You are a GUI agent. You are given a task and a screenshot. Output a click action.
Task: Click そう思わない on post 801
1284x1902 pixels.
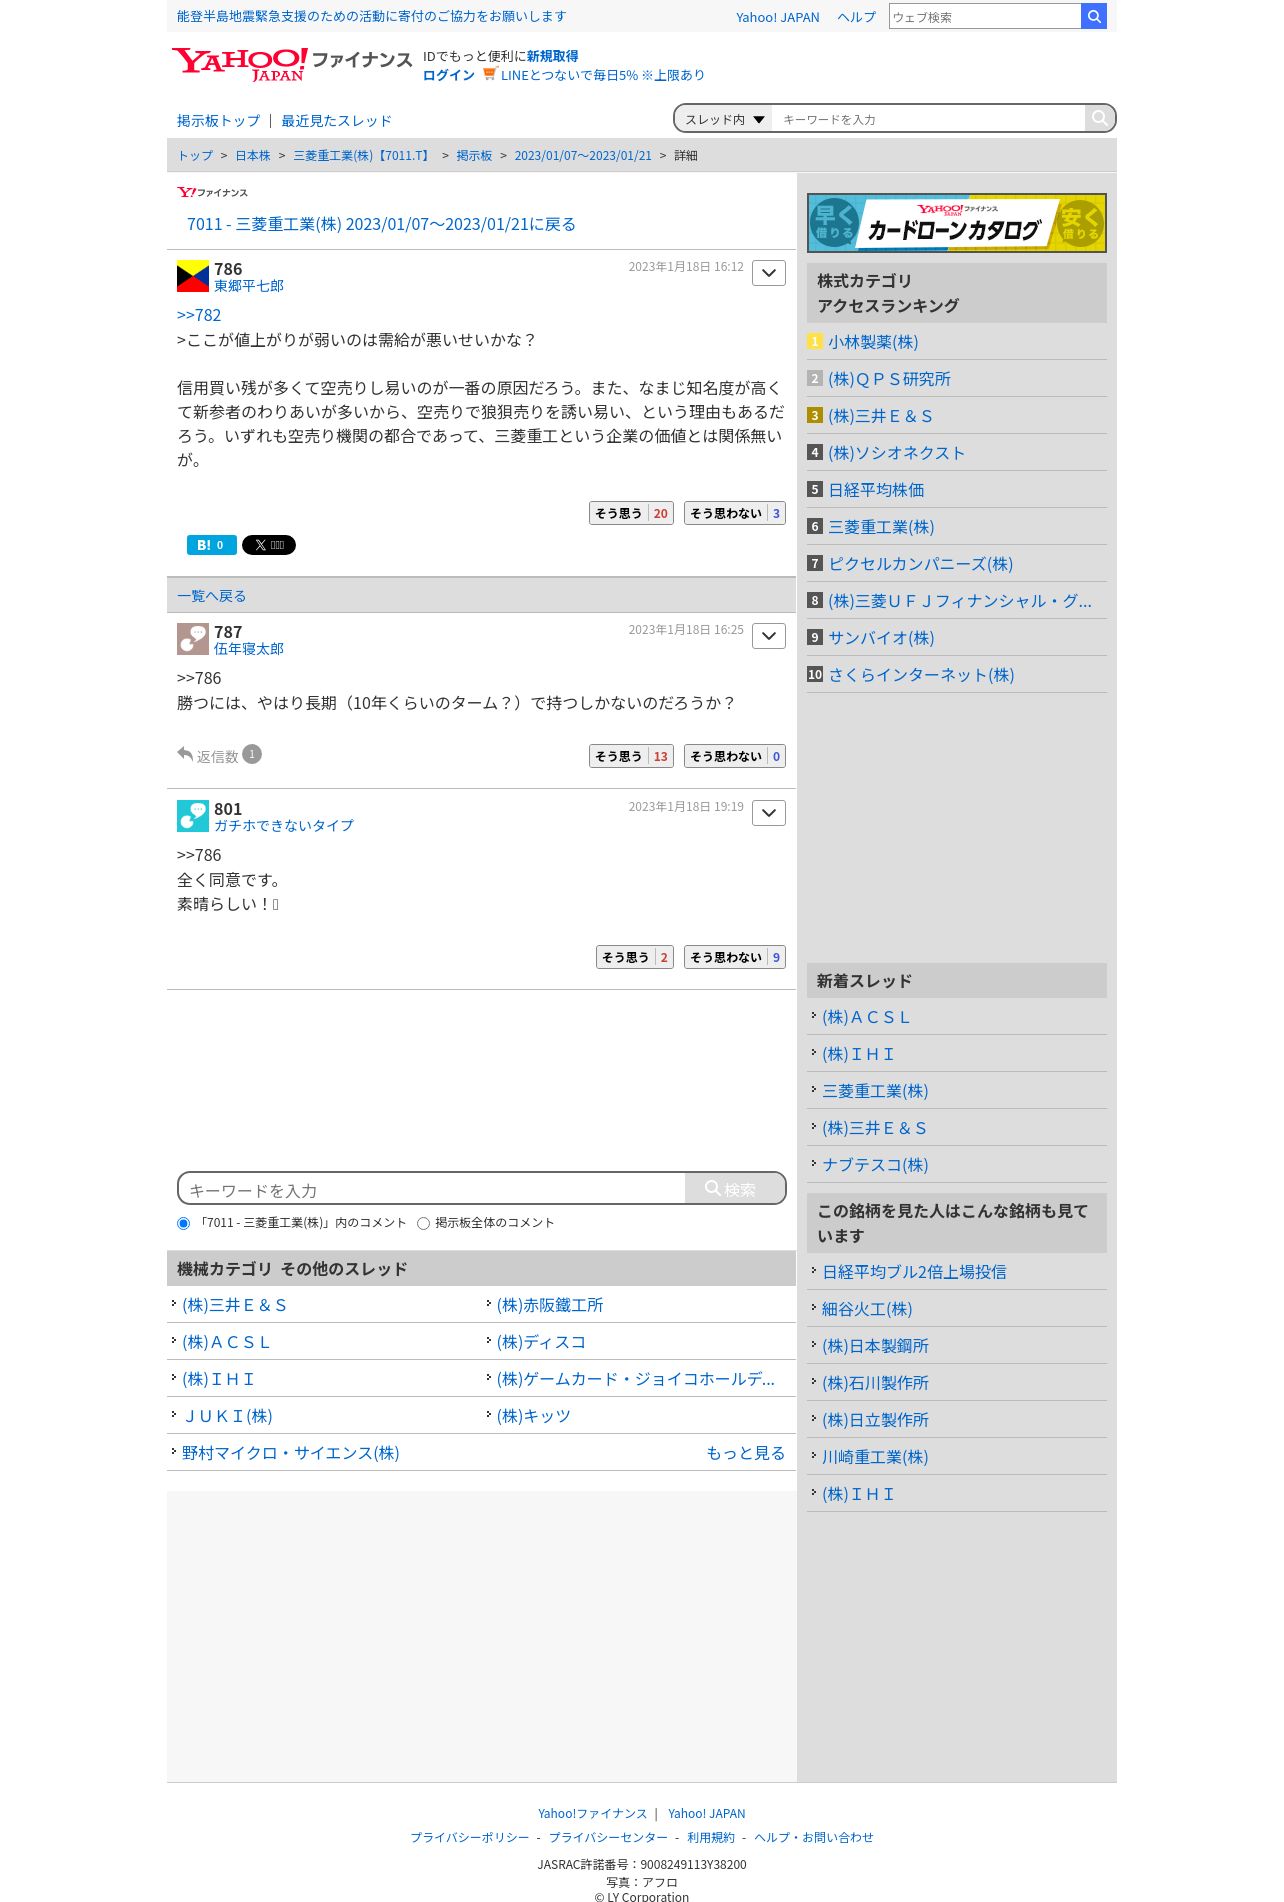[735, 957]
